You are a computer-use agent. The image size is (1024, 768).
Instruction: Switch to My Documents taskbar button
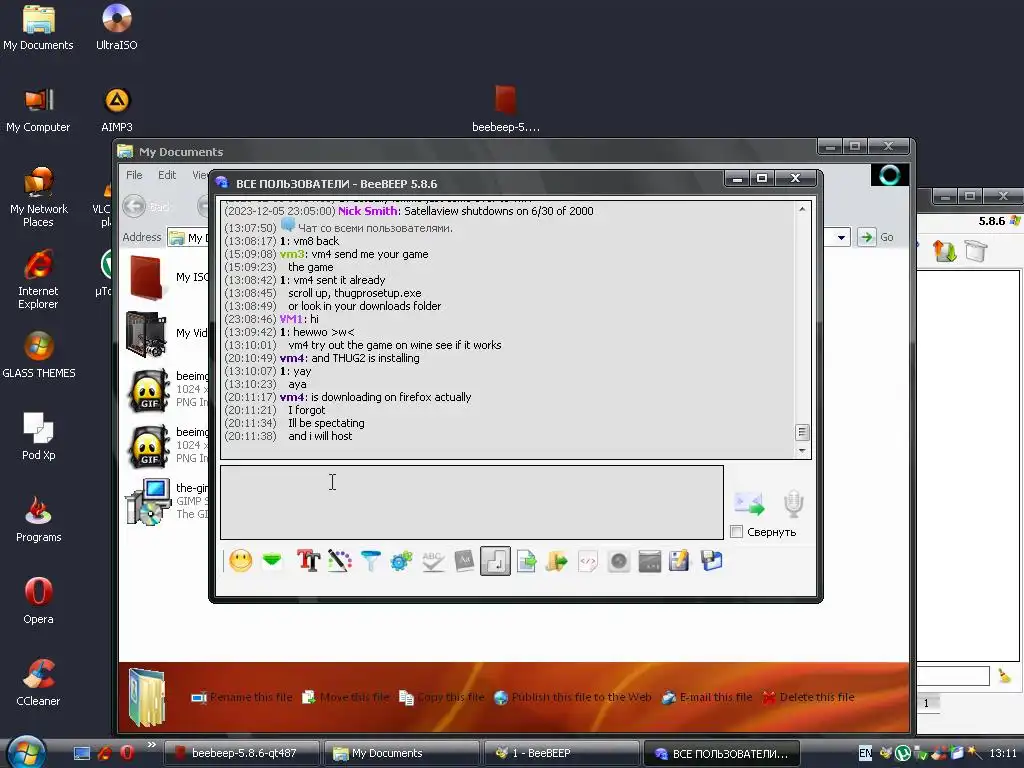(x=401, y=753)
